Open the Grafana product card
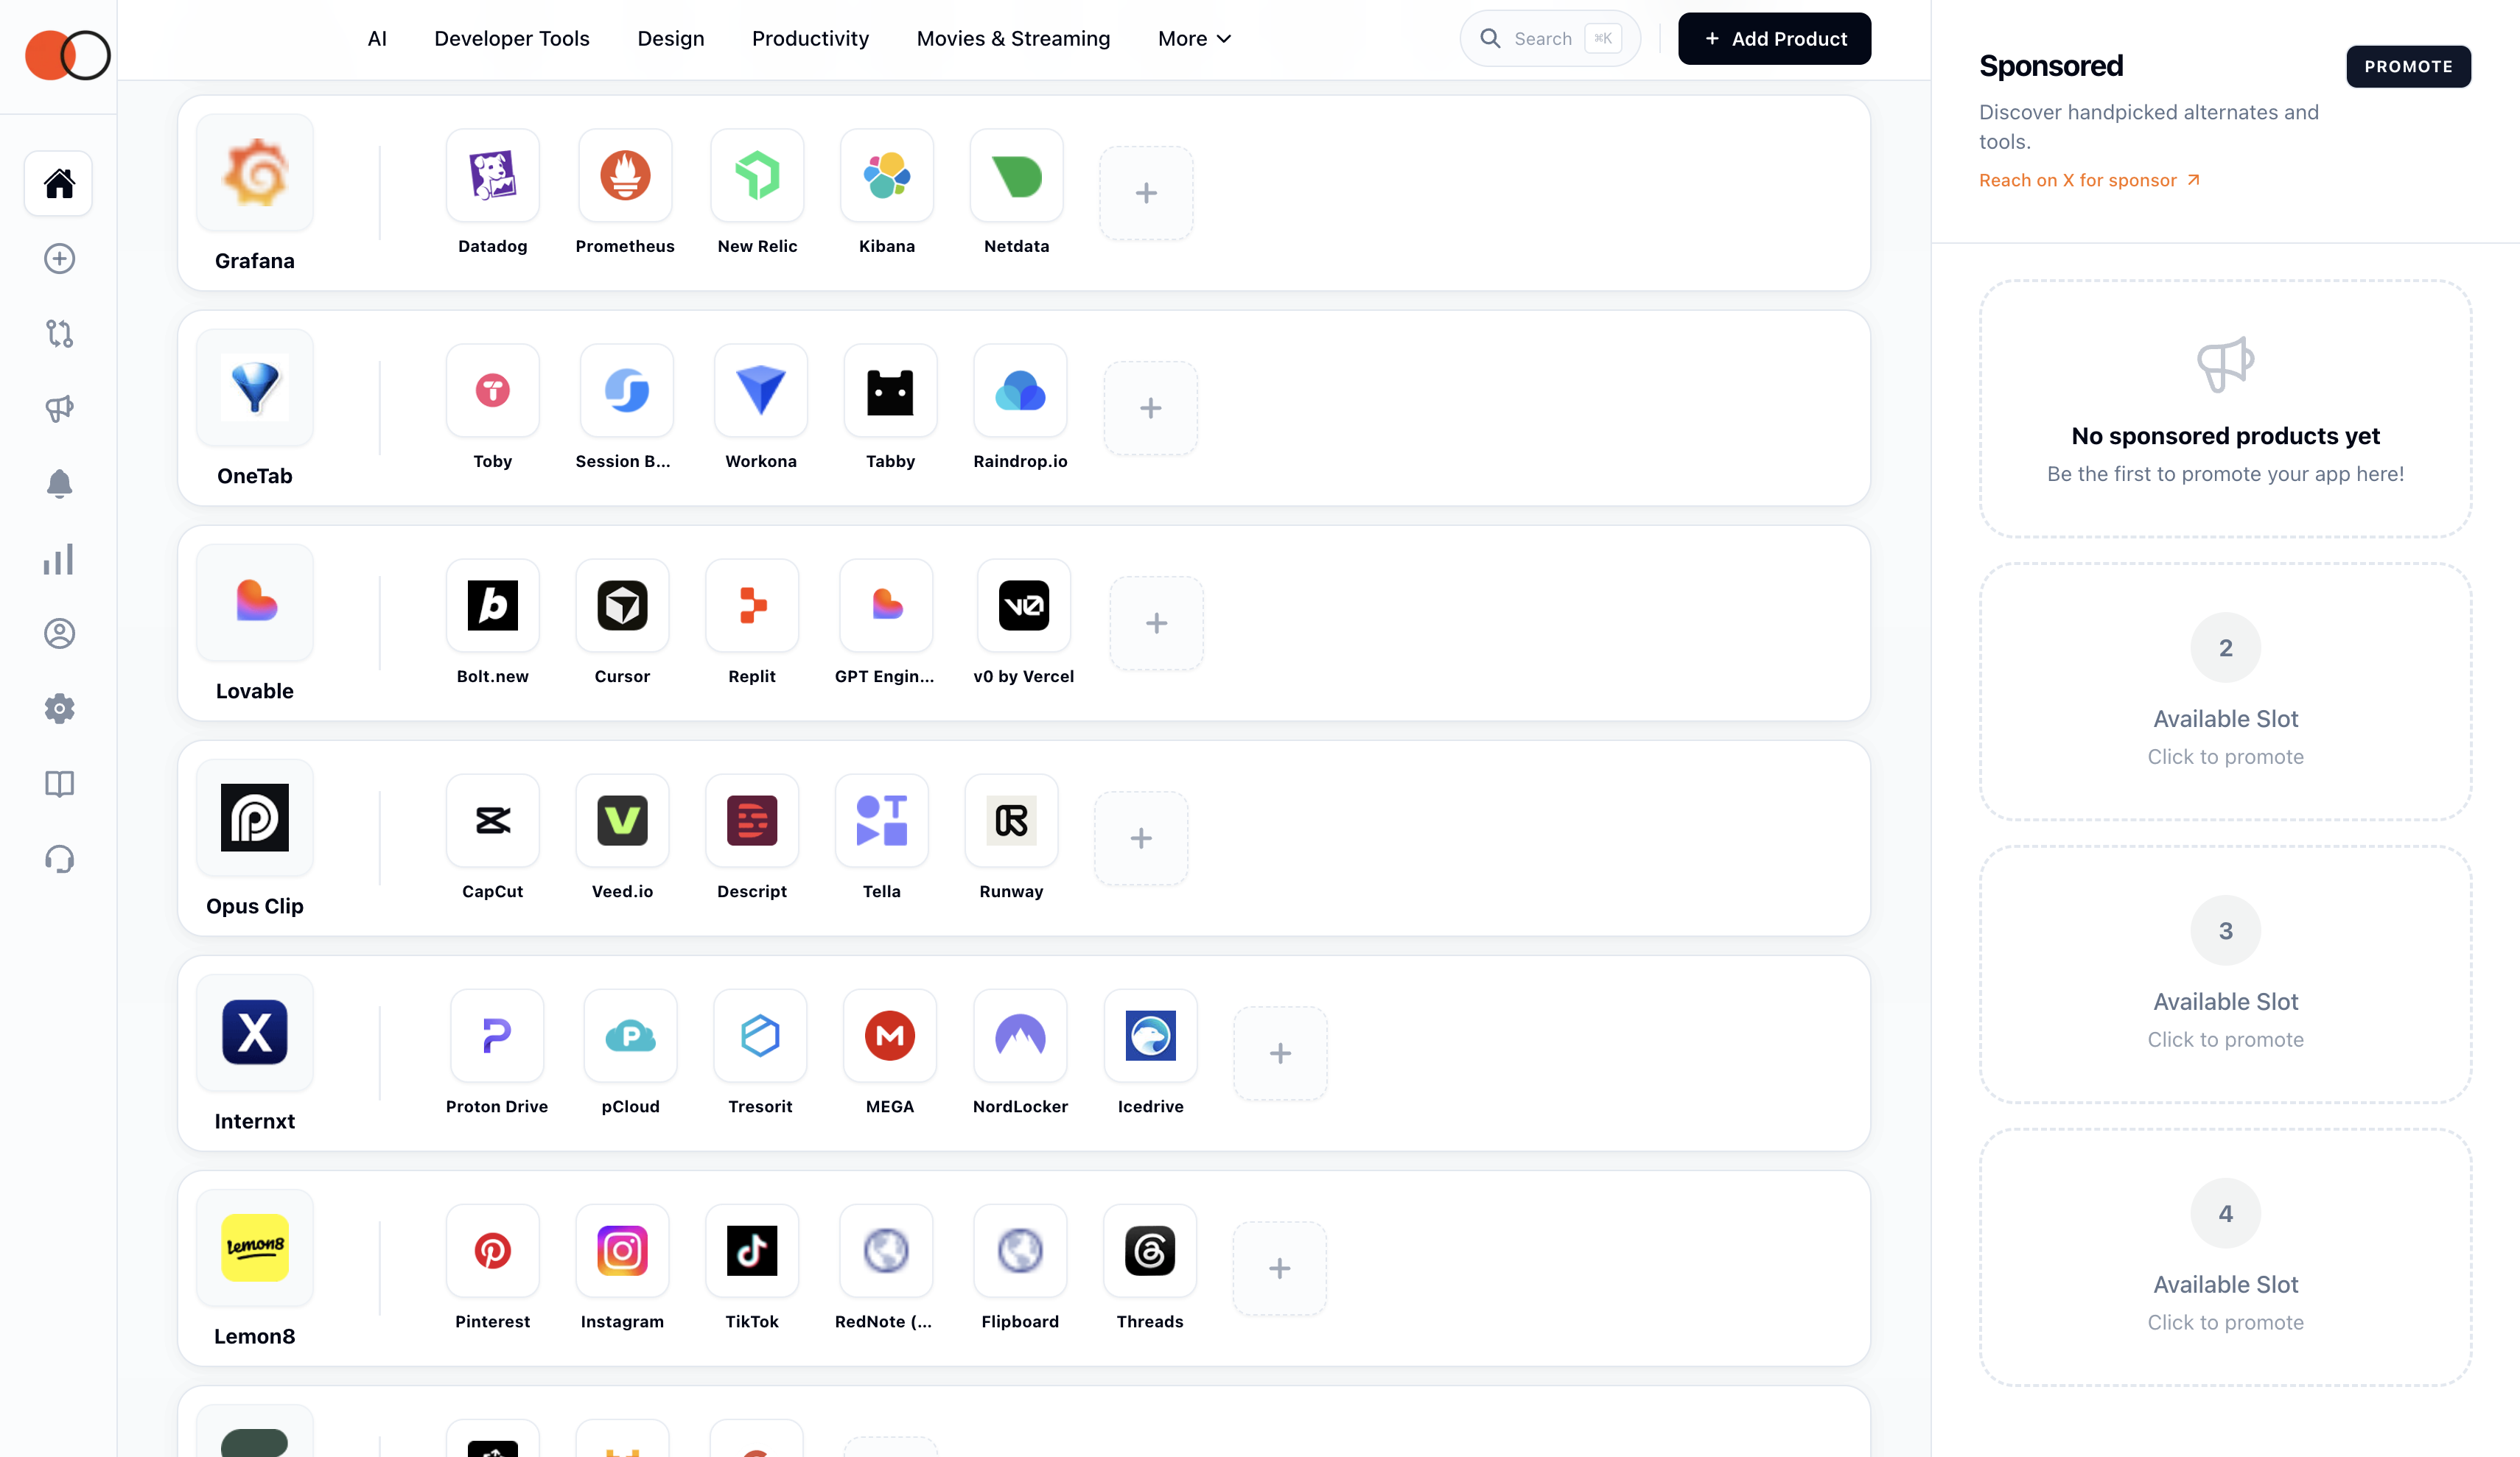The image size is (2520, 1457). point(255,193)
